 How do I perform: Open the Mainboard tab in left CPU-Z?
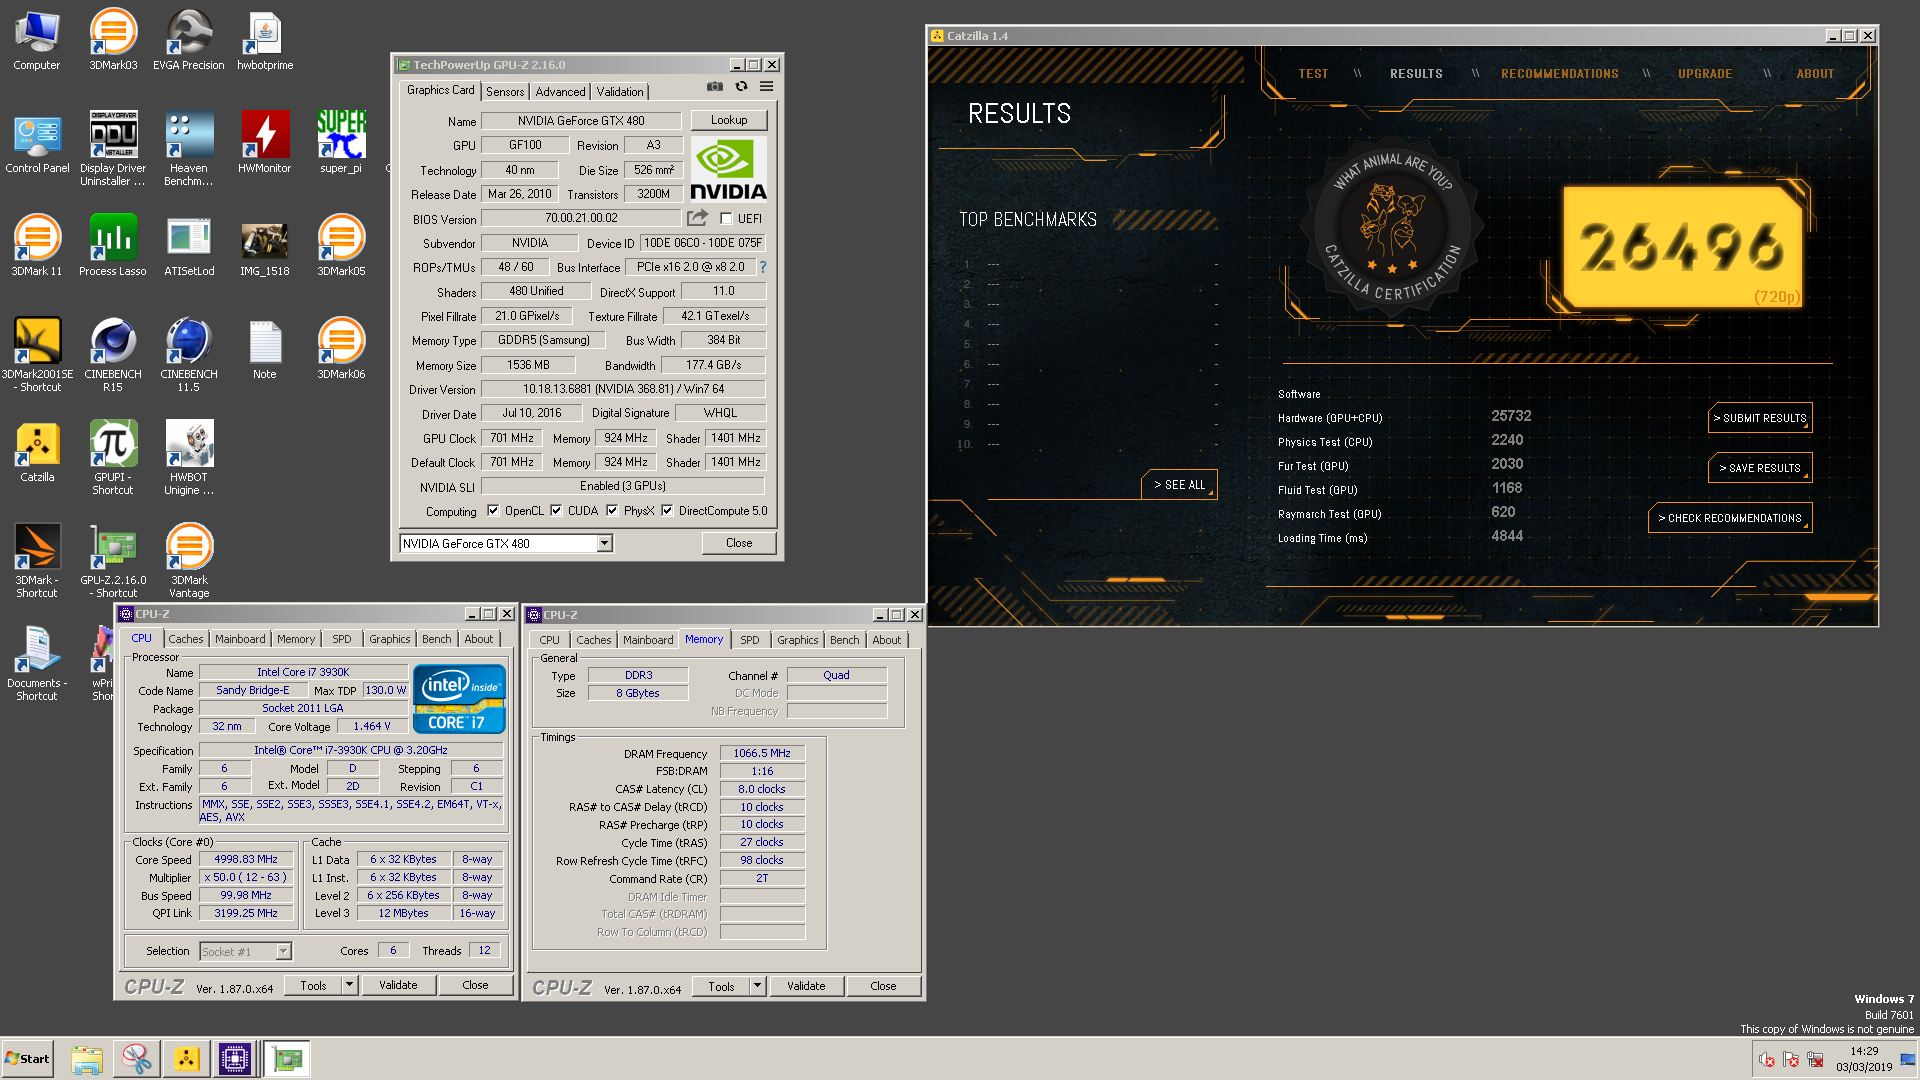pos(240,639)
